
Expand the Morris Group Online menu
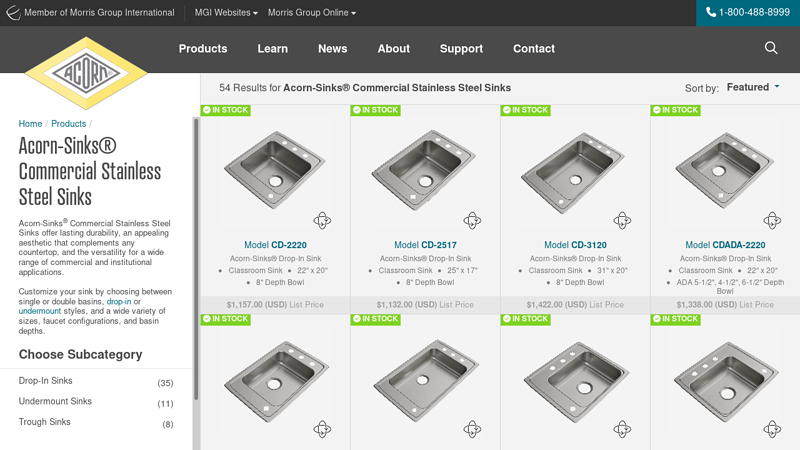coord(312,13)
